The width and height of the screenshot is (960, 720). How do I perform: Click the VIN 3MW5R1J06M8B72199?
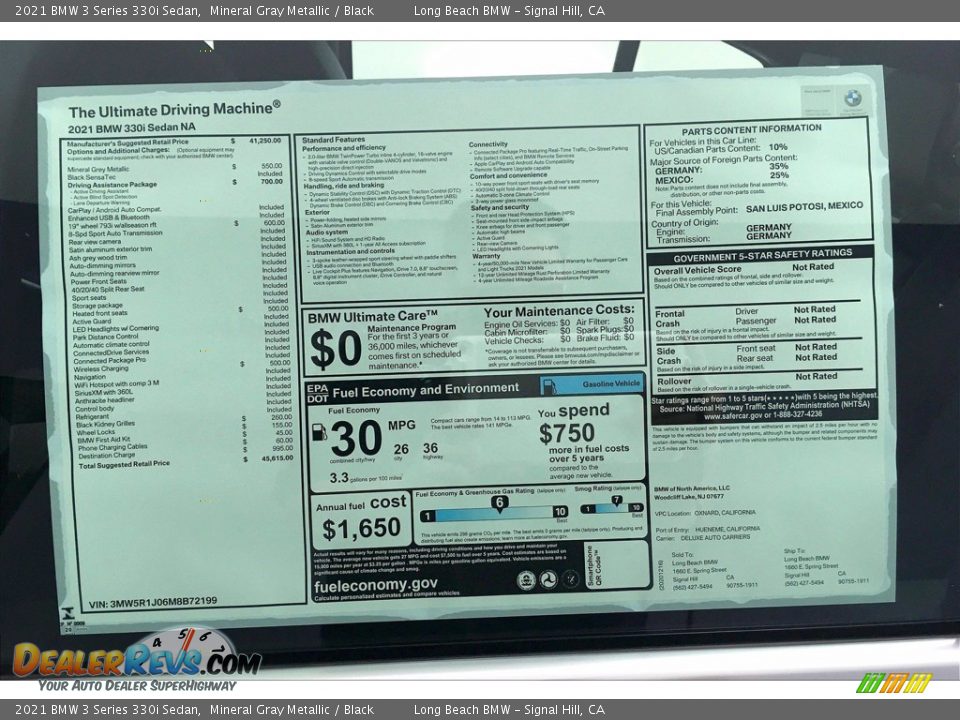pyautogui.click(x=153, y=602)
